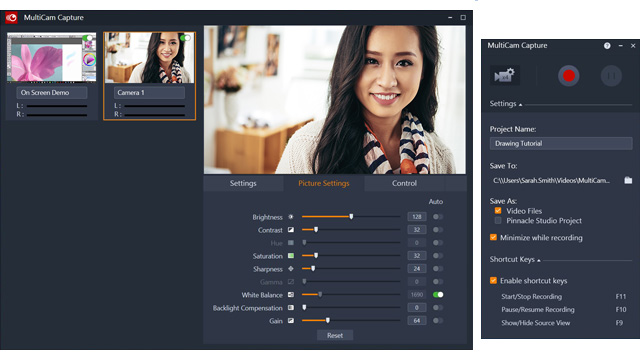Click the Gain slider handle
This screenshot has height=360, width=640.
pos(328,321)
